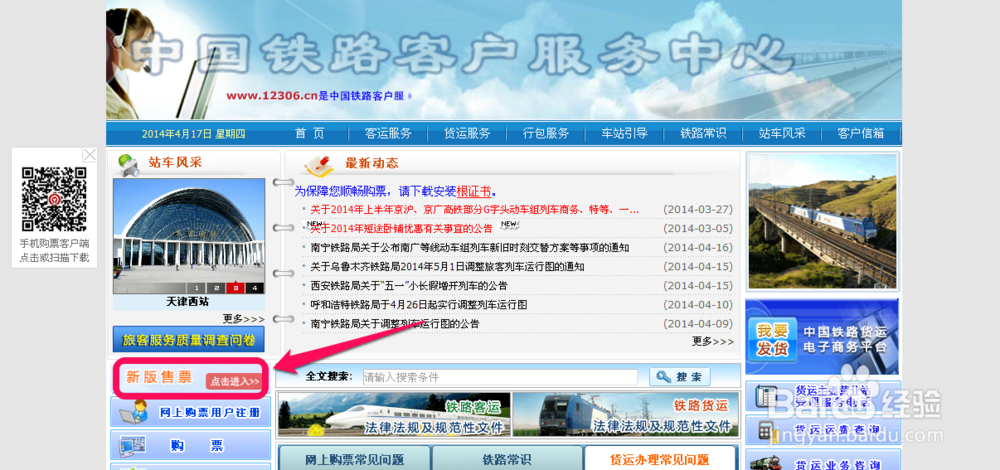The image size is (1000, 470).
Task: Open the 铁路货运 法律法规 banner
Action: pyautogui.click(x=626, y=415)
